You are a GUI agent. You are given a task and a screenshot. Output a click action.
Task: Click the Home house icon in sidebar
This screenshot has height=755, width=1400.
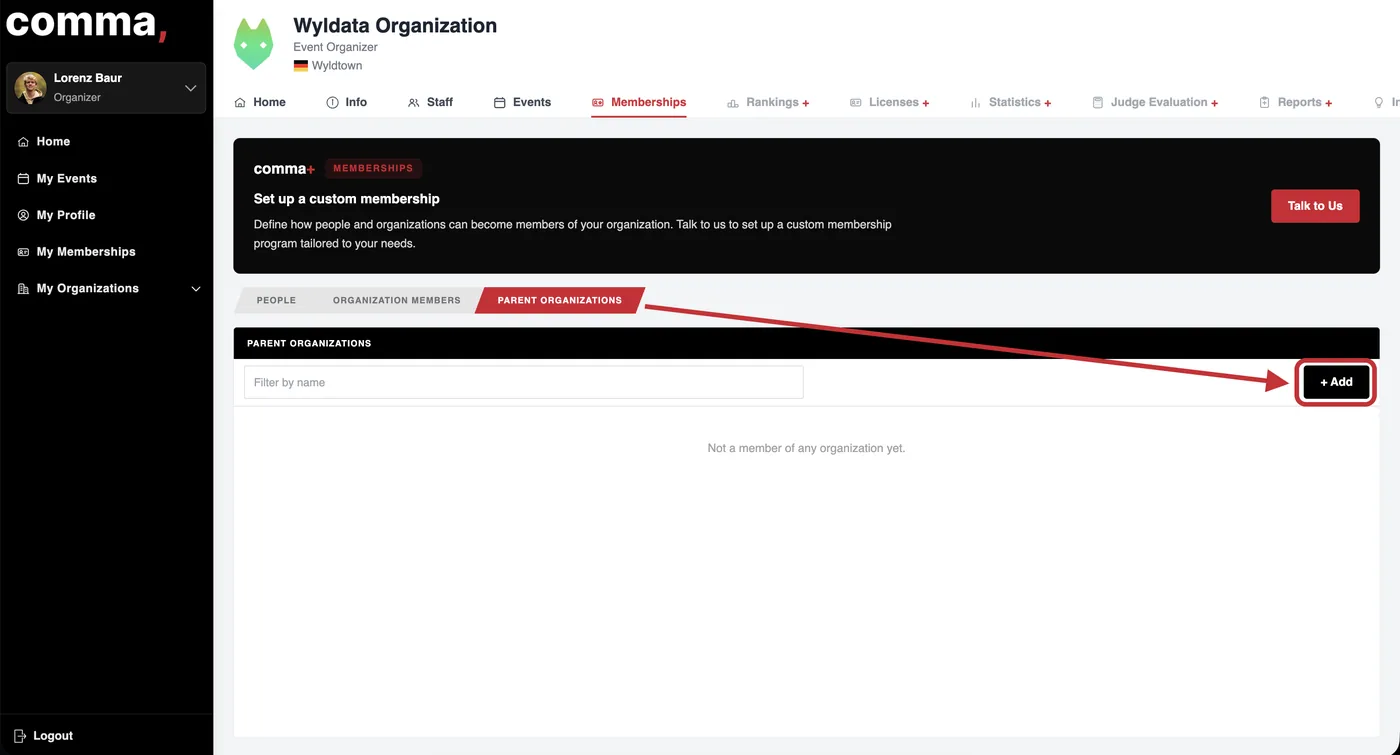click(23, 142)
